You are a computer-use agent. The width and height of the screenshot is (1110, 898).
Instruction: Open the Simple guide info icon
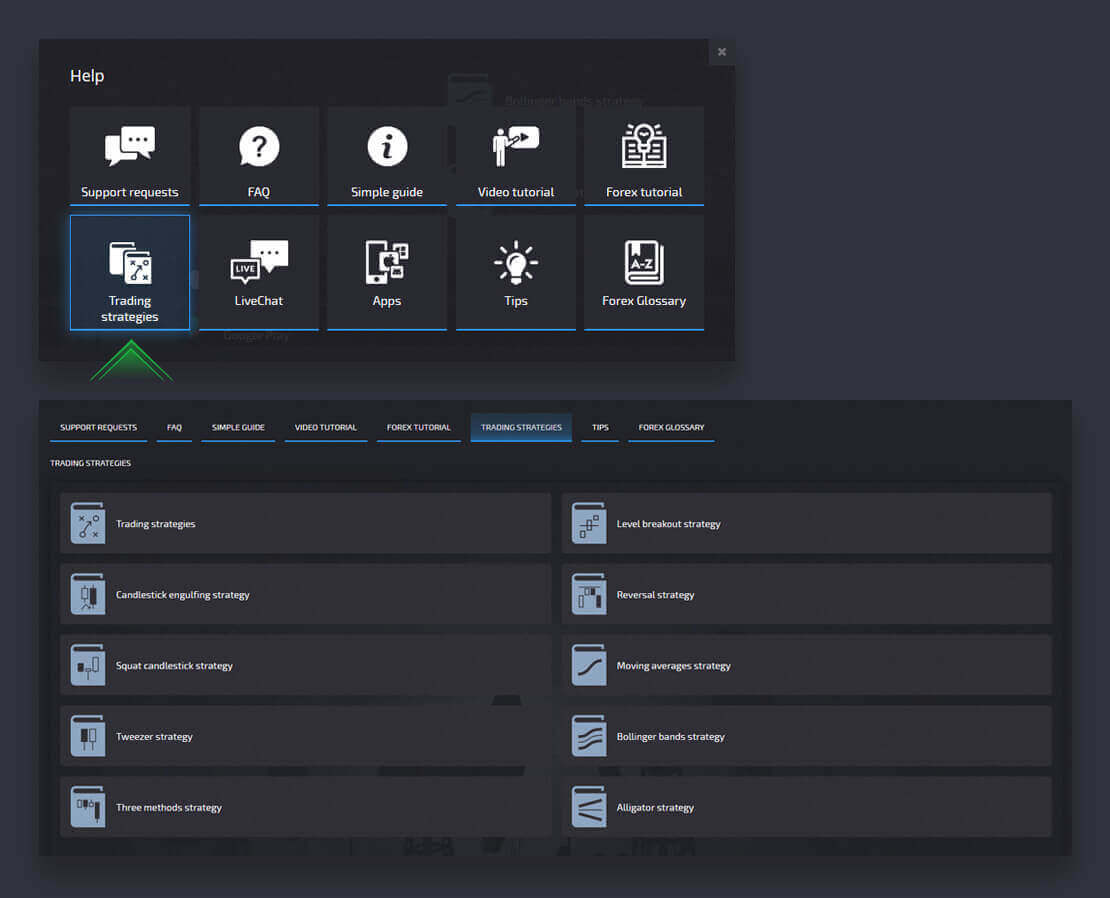387,146
